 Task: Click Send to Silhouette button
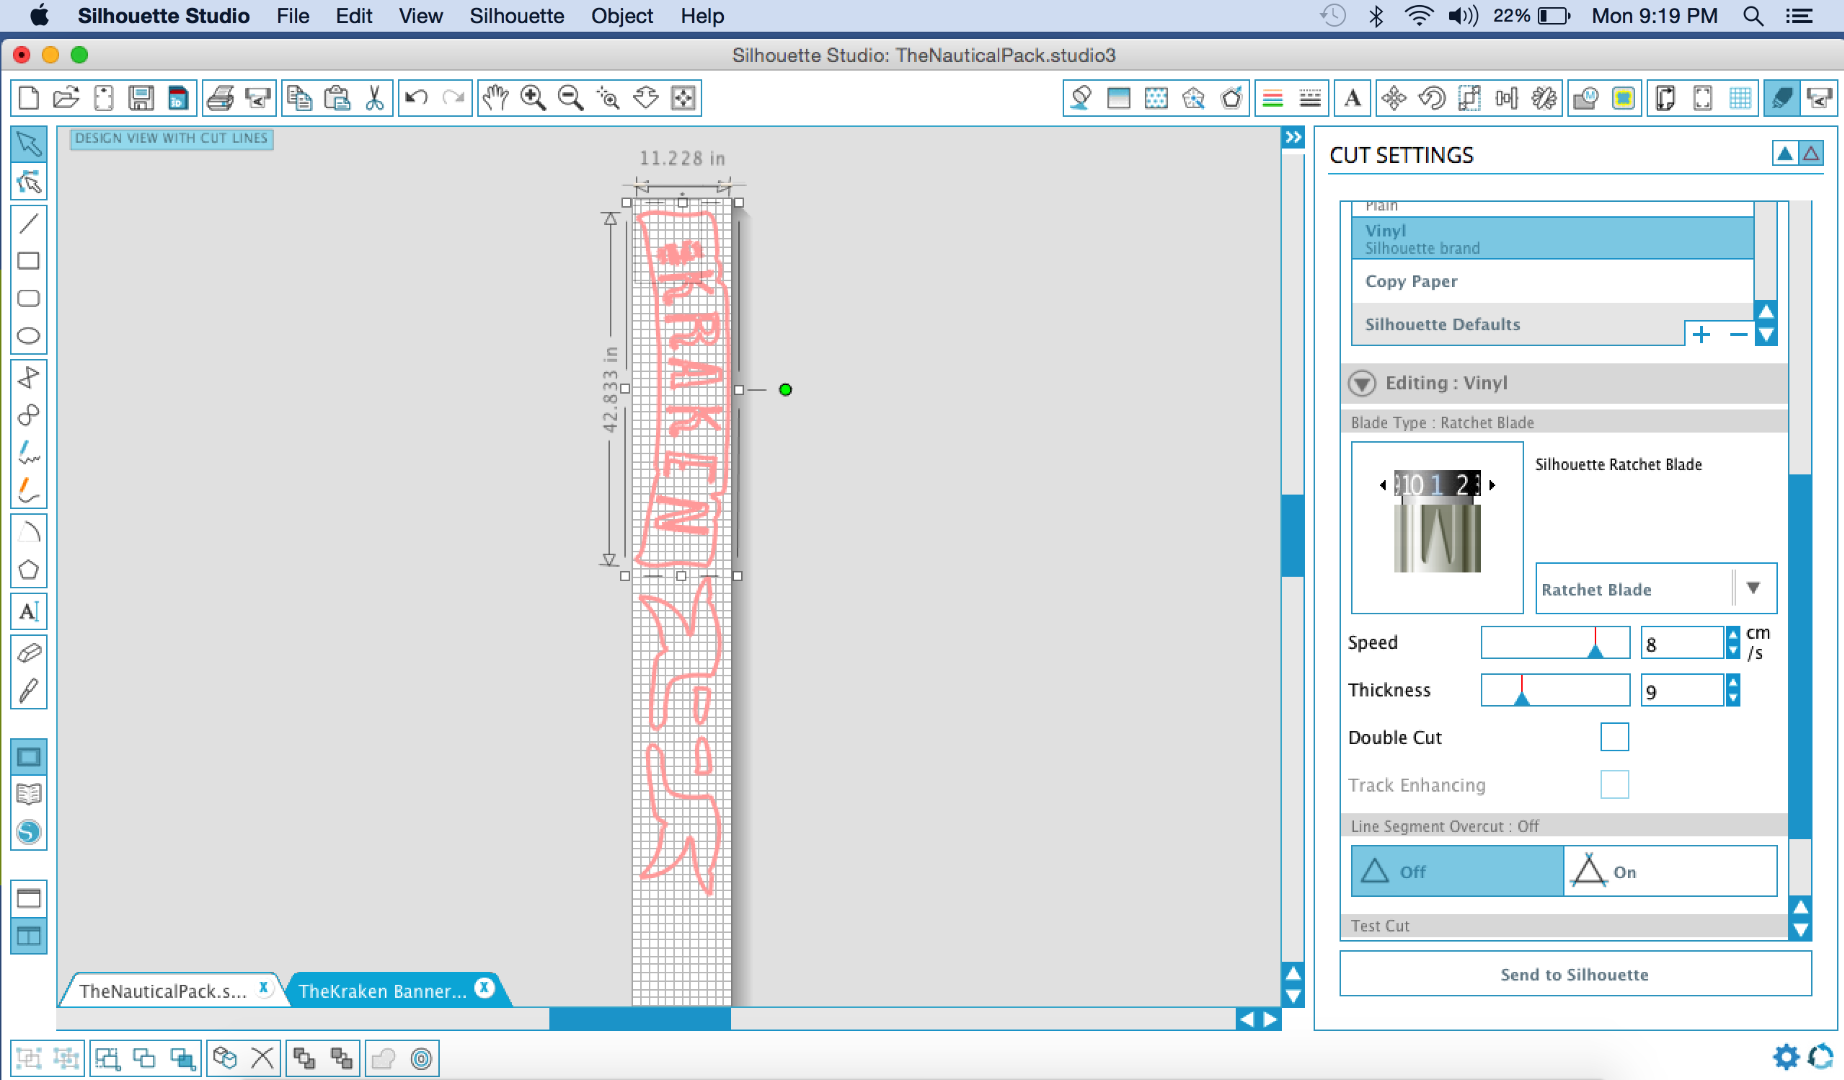point(1575,974)
